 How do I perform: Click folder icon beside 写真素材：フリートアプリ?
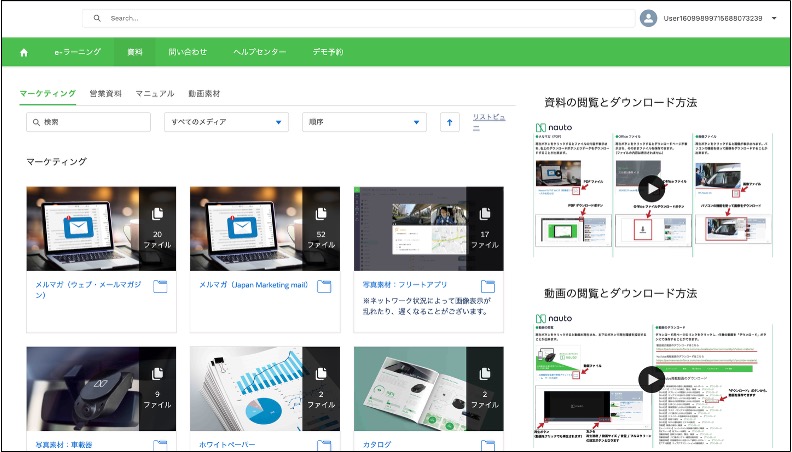click(x=487, y=286)
